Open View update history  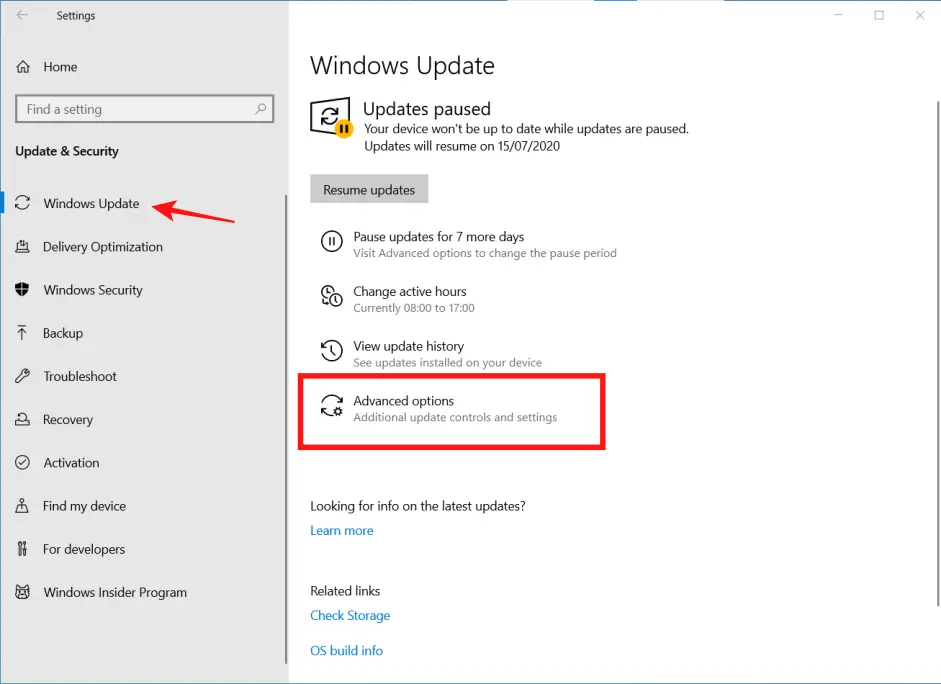pos(431,353)
